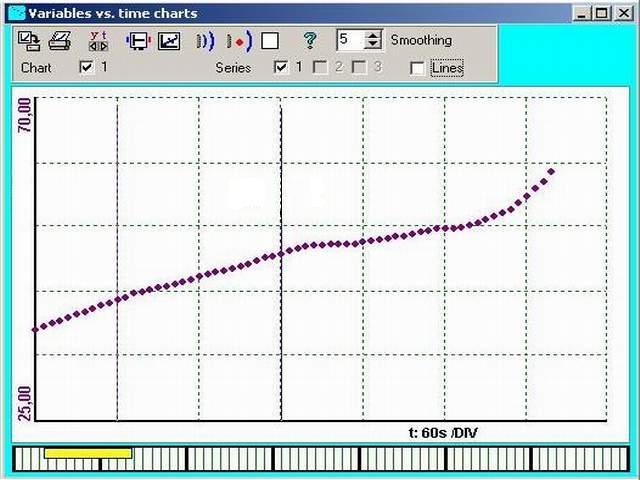Click the empty white square button
The height and width of the screenshot is (480, 640).
[270, 41]
